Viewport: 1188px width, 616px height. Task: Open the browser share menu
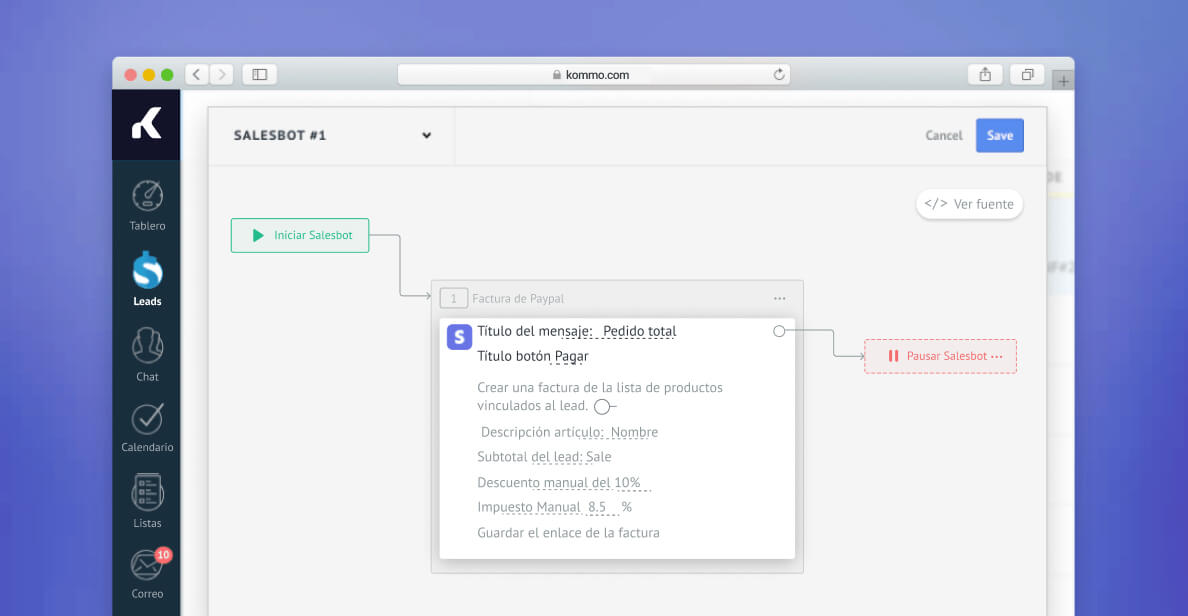point(985,74)
